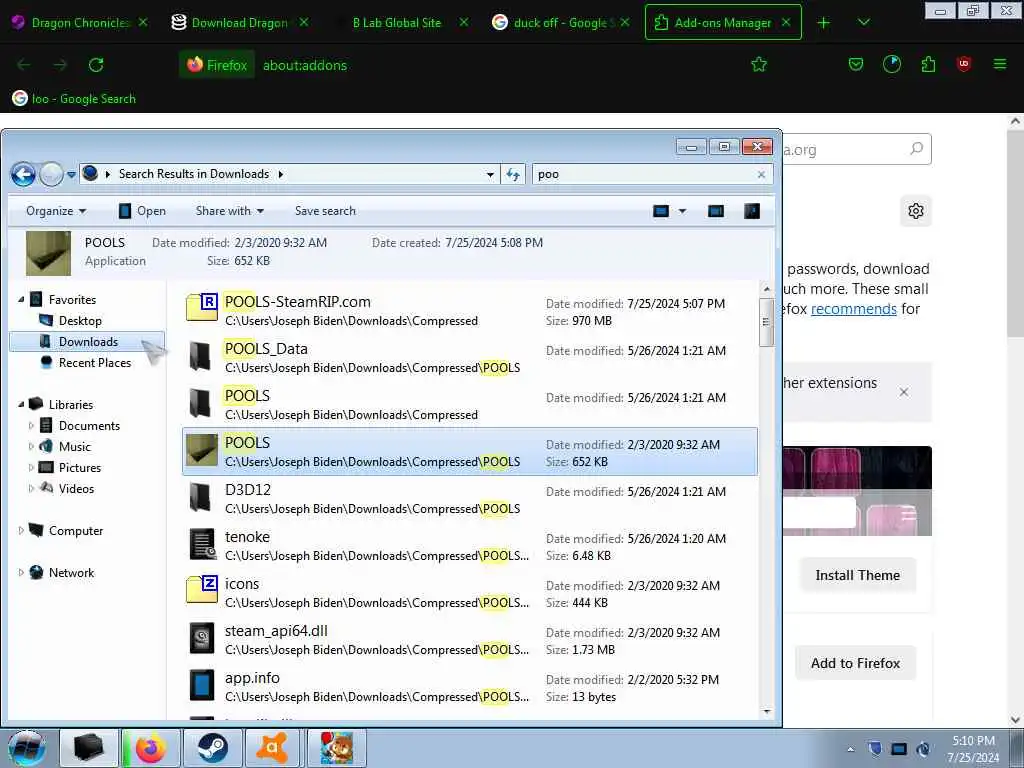1024x768 pixels.
Task: Open Firefox application menu
Action: (x=1000, y=65)
